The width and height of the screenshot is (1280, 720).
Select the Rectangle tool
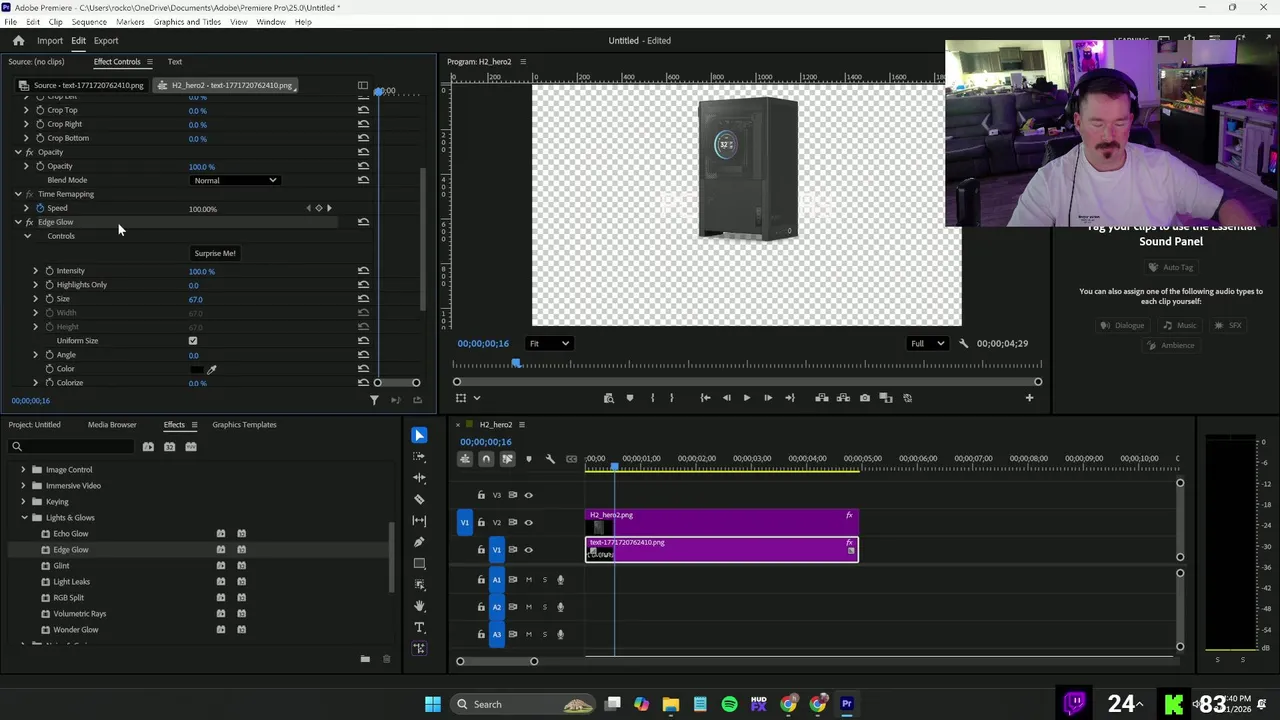coord(419,563)
